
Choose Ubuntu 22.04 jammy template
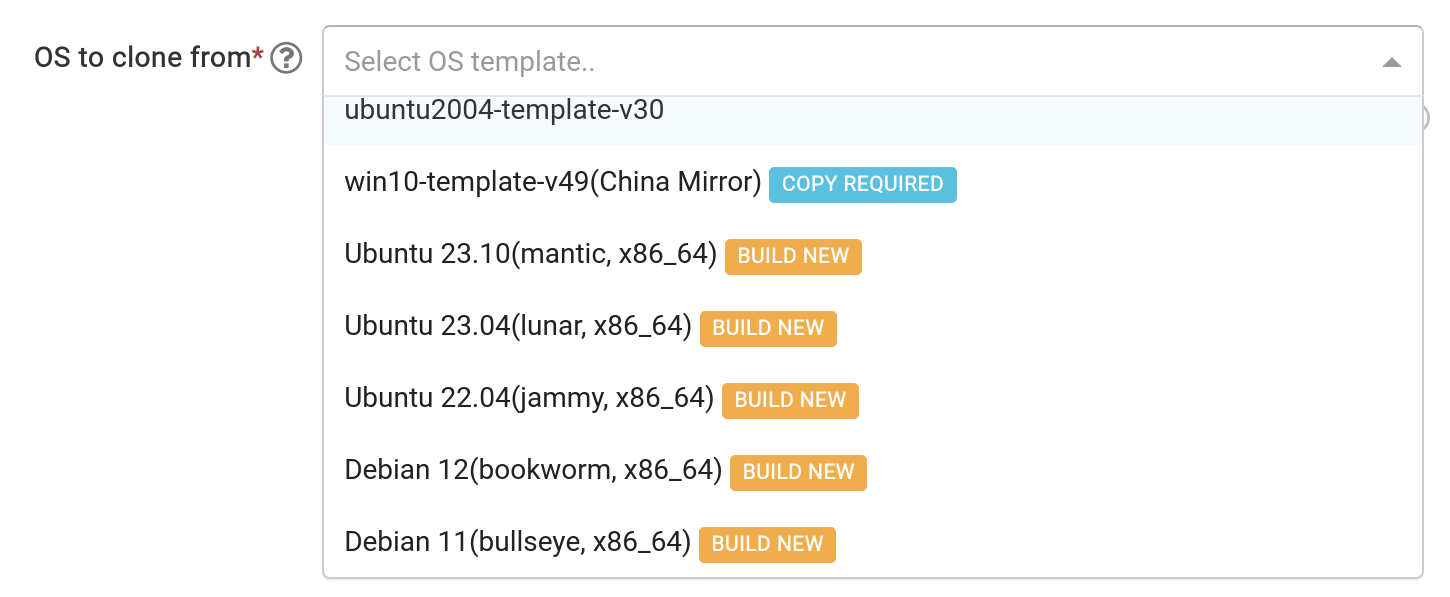coord(529,400)
